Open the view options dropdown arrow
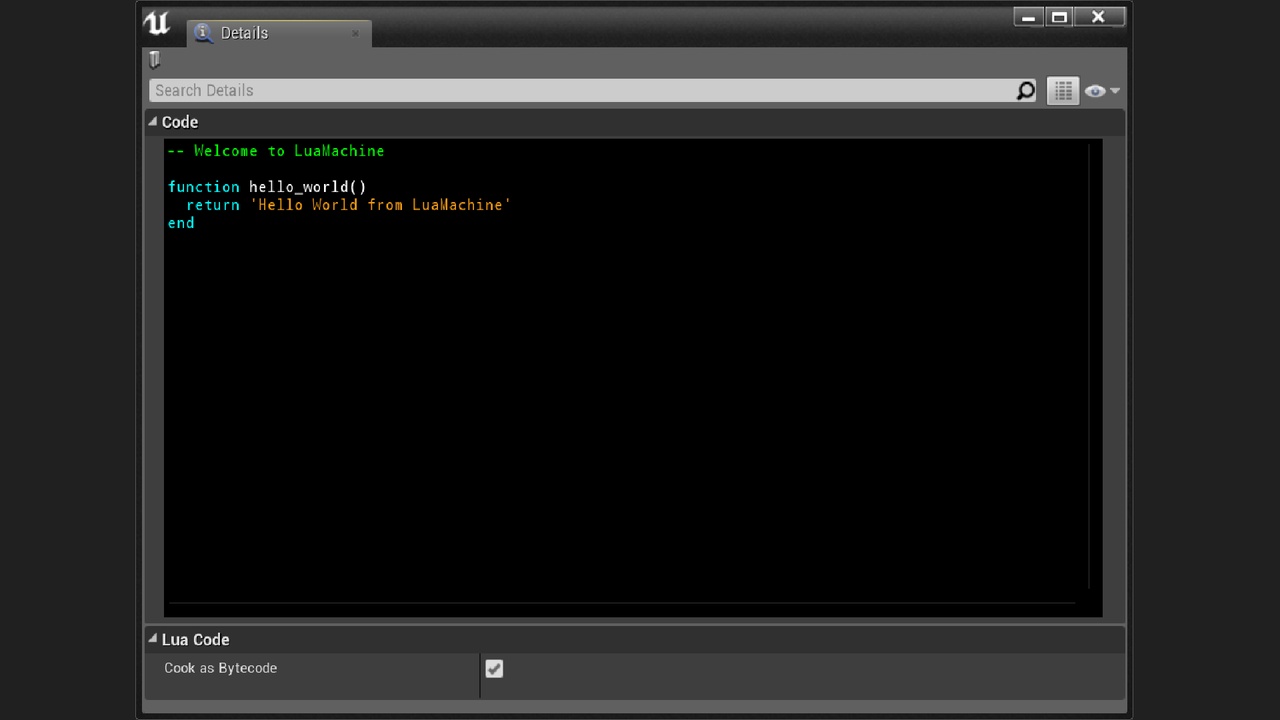Image resolution: width=1280 pixels, height=720 pixels. tap(1115, 91)
